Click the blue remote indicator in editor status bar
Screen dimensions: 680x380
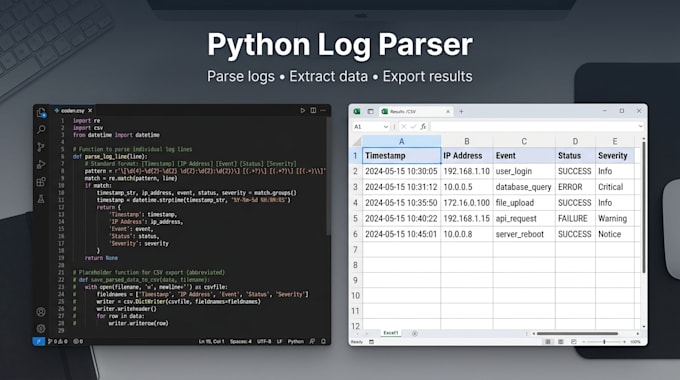(x=39, y=341)
